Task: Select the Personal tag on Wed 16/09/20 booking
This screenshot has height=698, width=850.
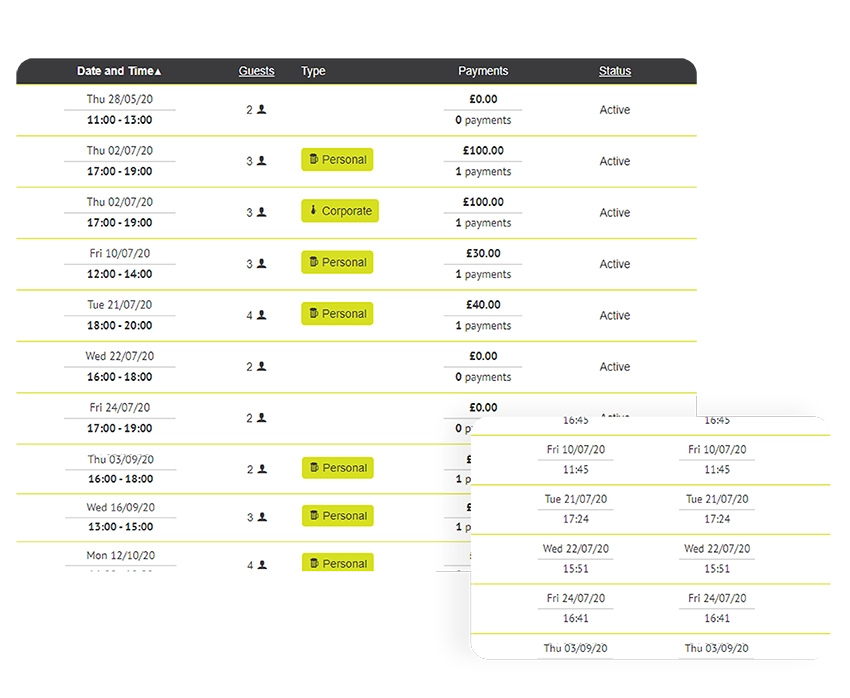Action: click(337, 516)
